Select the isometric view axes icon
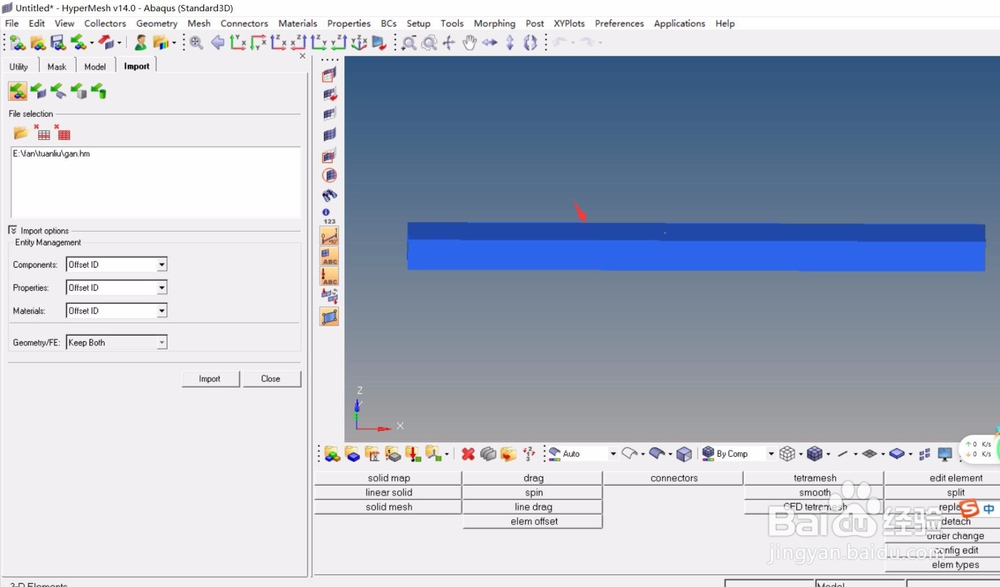This screenshot has width=1000, height=587. tap(359, 43)
